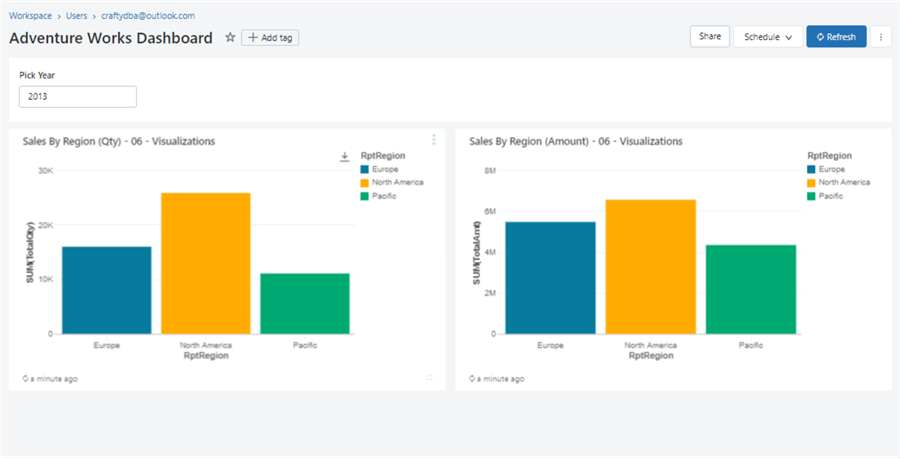The image size is (900, 458).
Task: Click RptRegion legend heading in Amount chart
Action: tap(829, 156)
